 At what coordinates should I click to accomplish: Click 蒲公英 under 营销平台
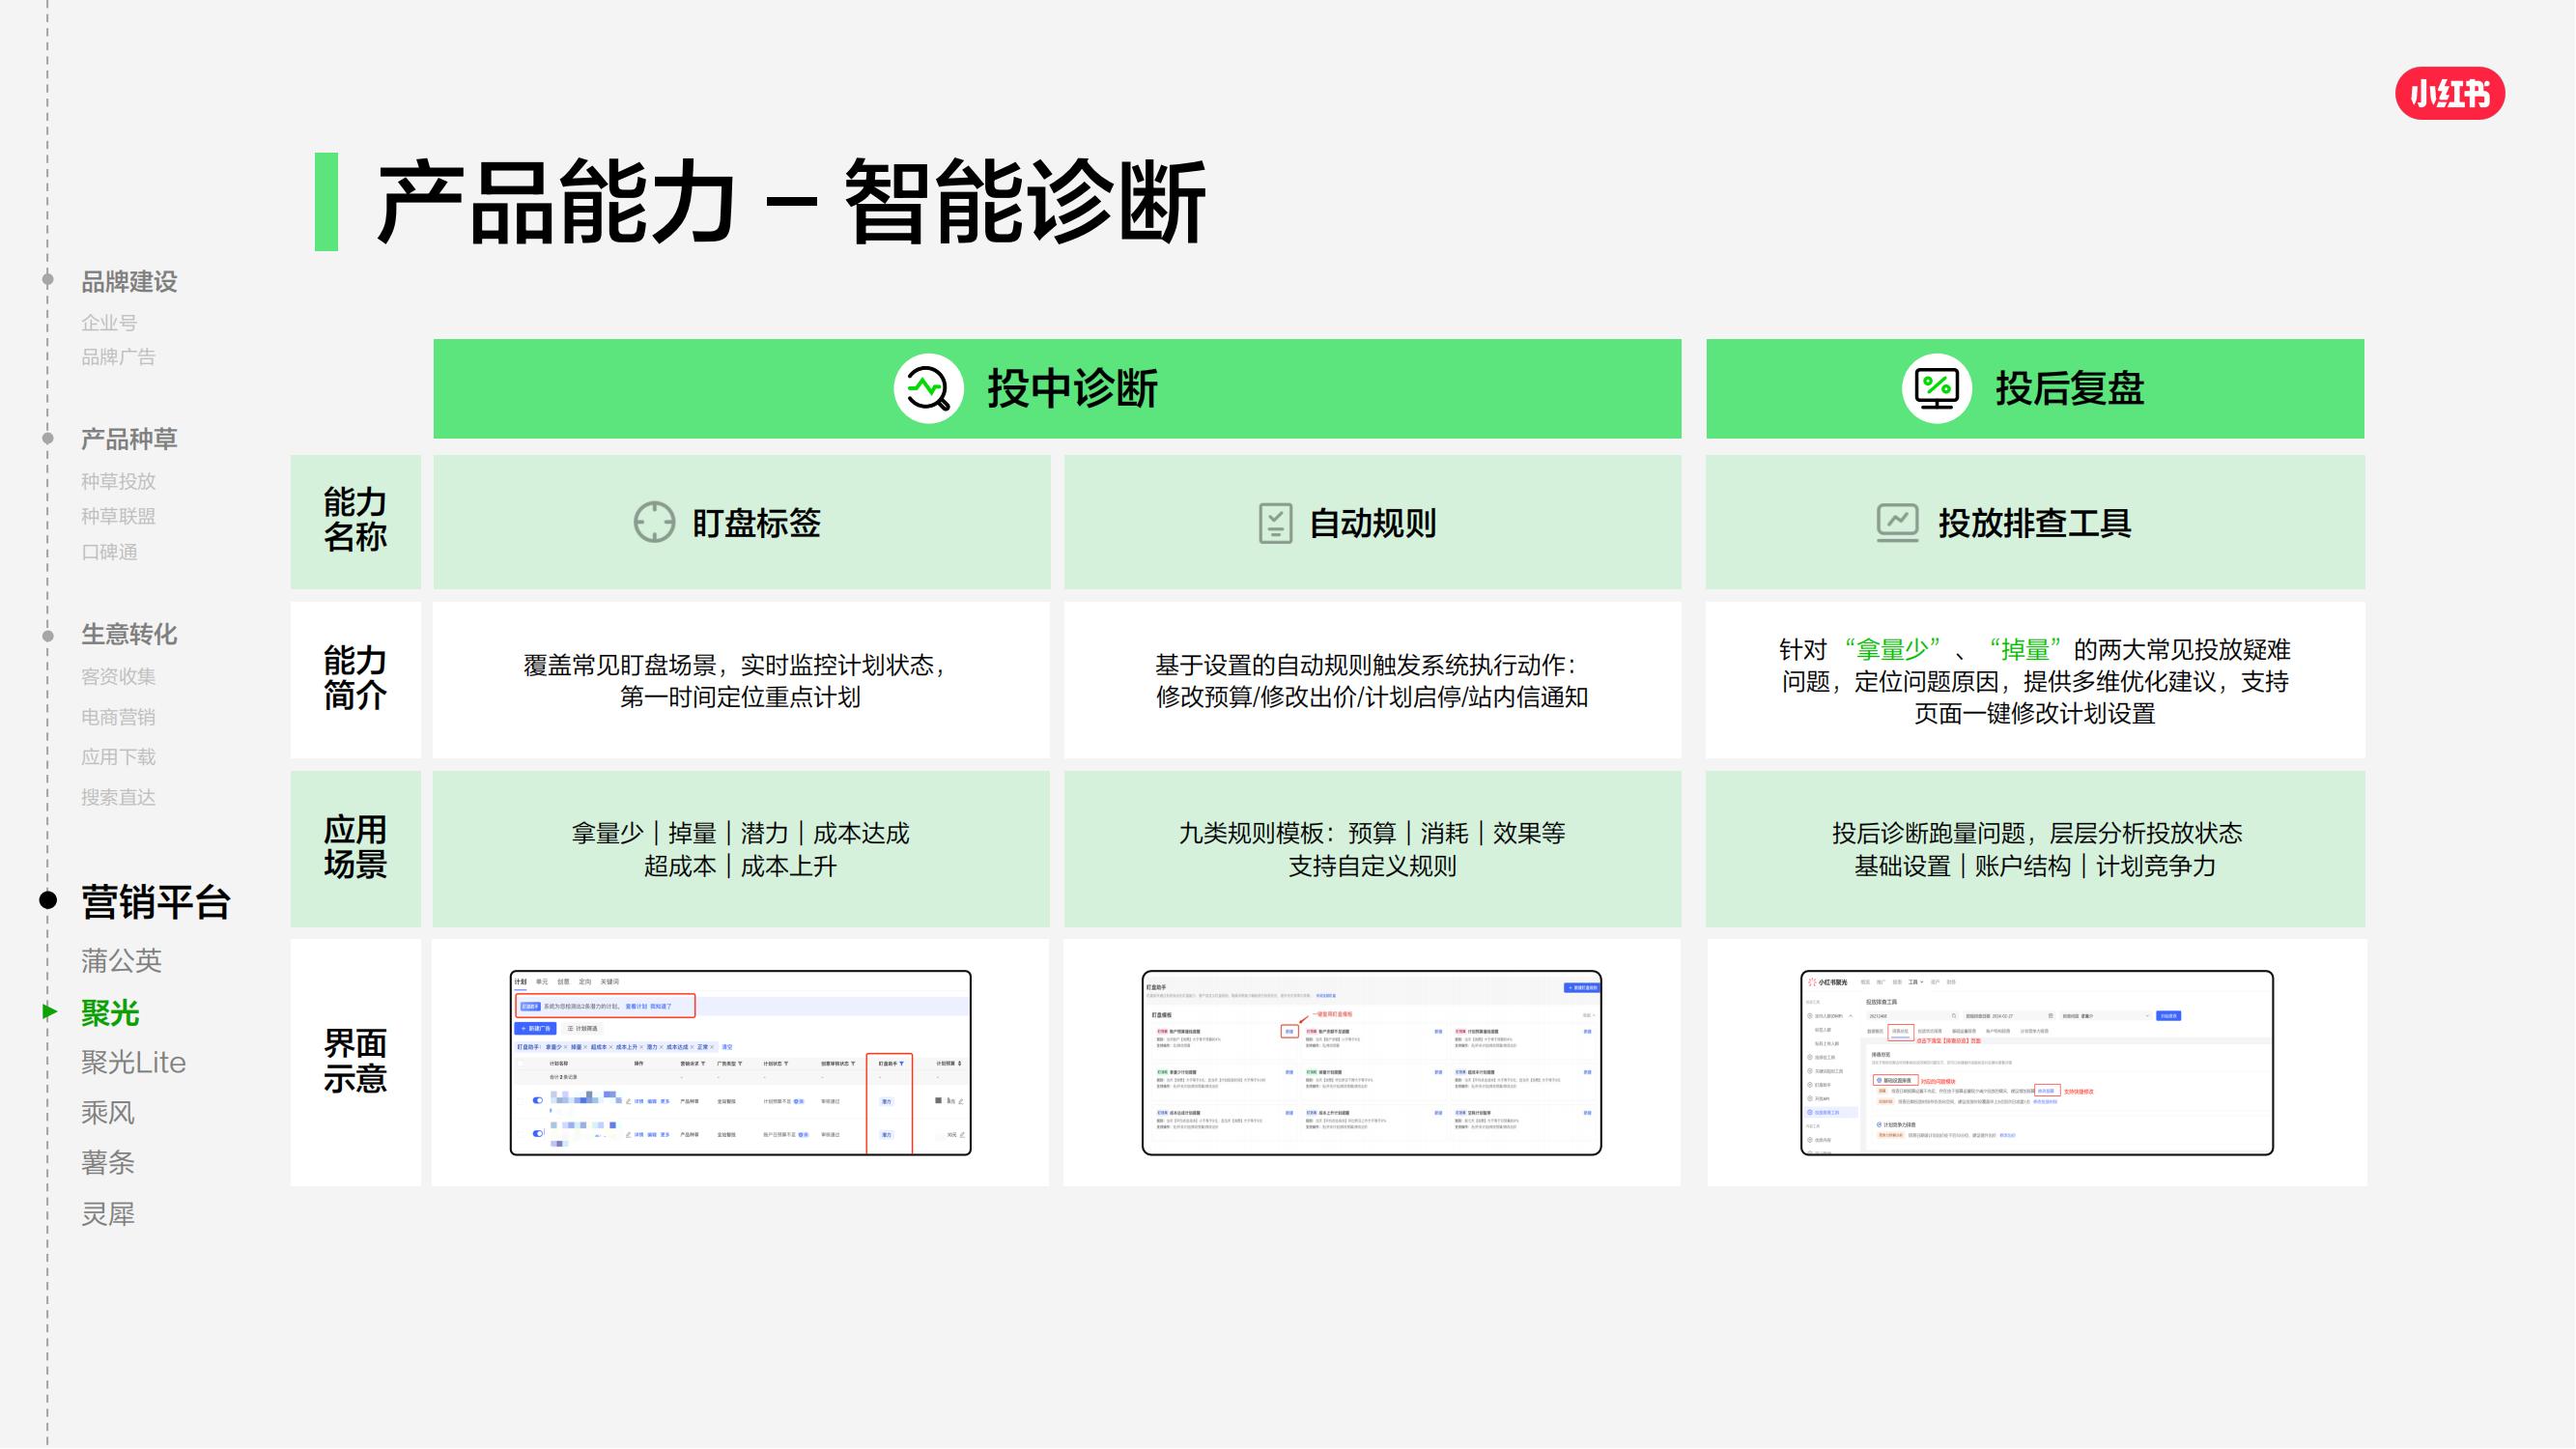[x=121, y=961]
